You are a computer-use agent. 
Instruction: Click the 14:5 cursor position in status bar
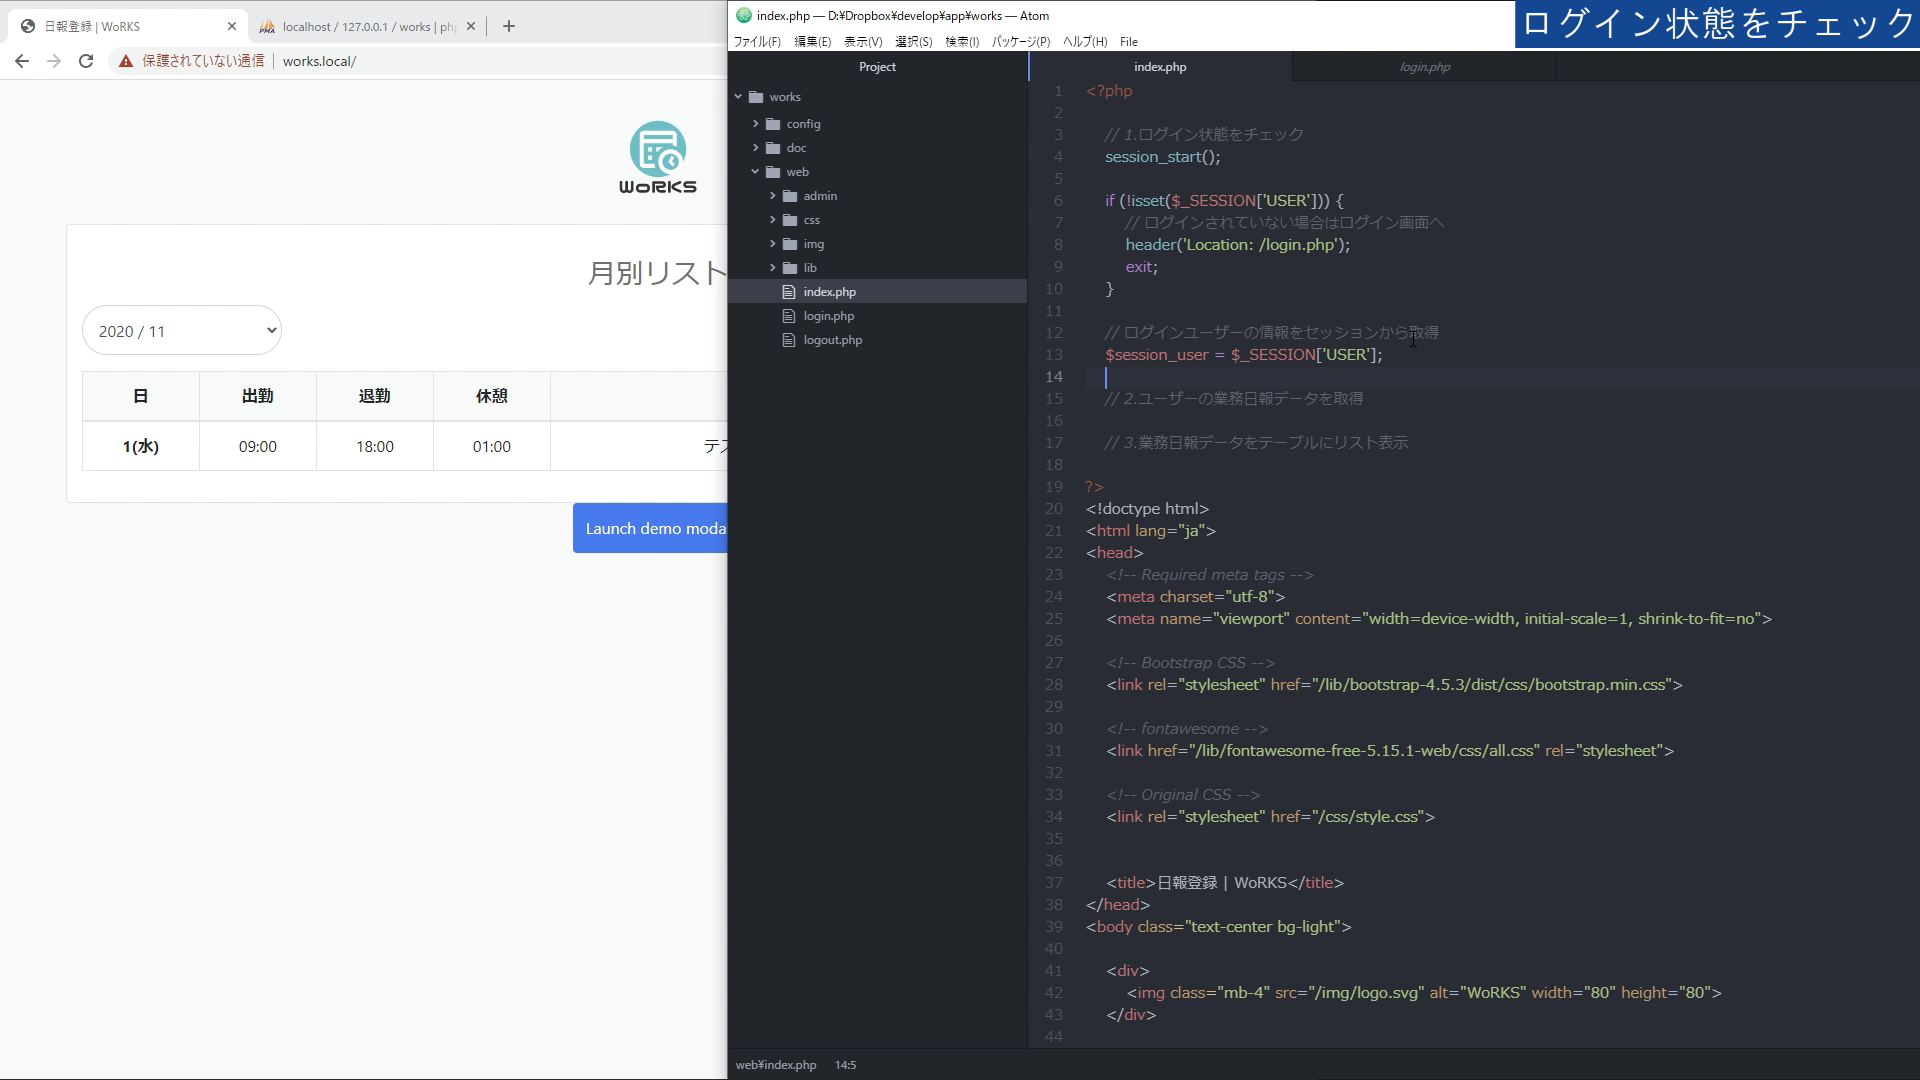click(x=845, y=1065)
